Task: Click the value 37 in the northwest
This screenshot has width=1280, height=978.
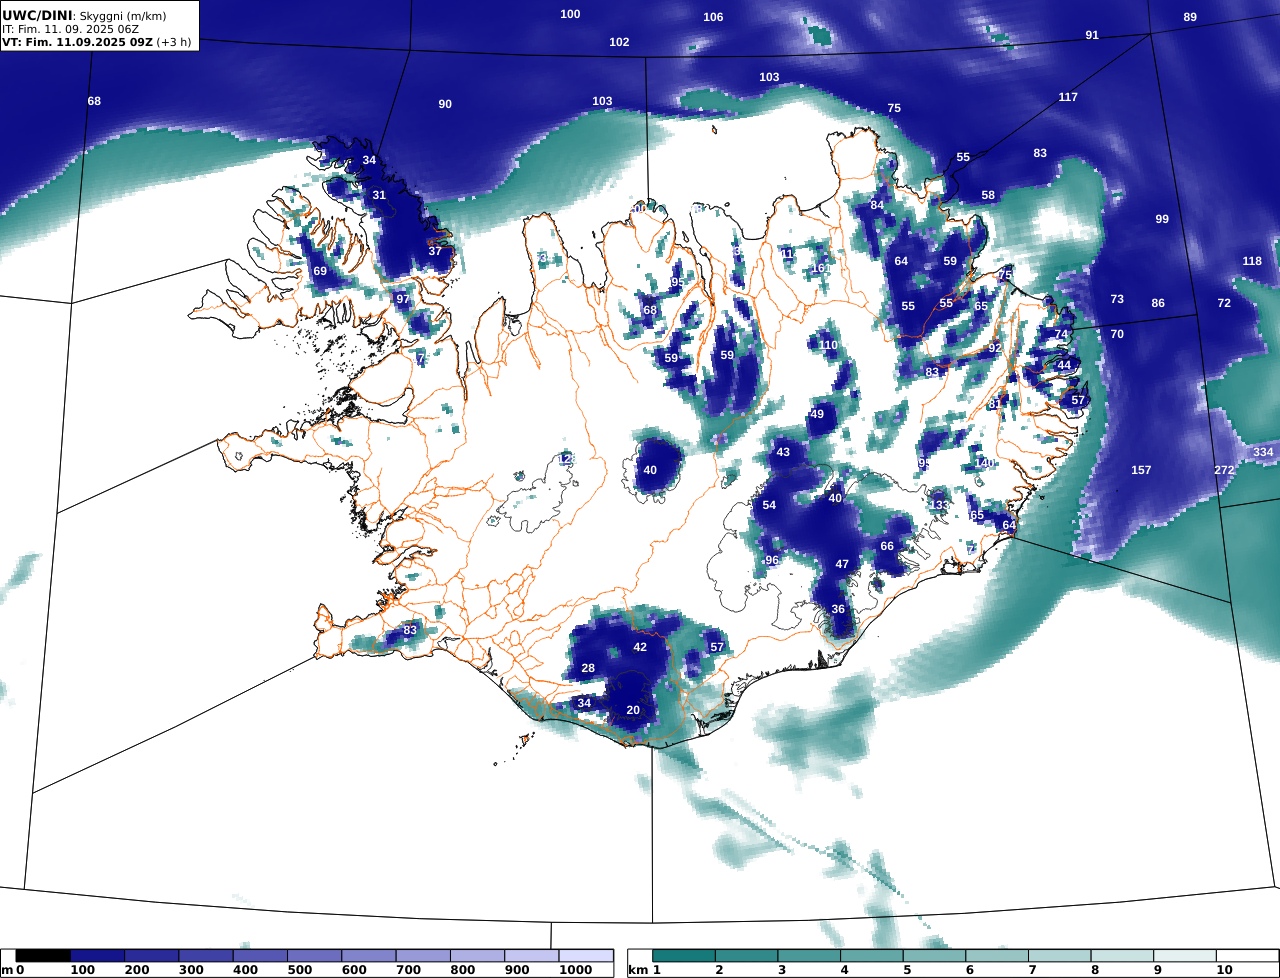Action: pos(435,251)
